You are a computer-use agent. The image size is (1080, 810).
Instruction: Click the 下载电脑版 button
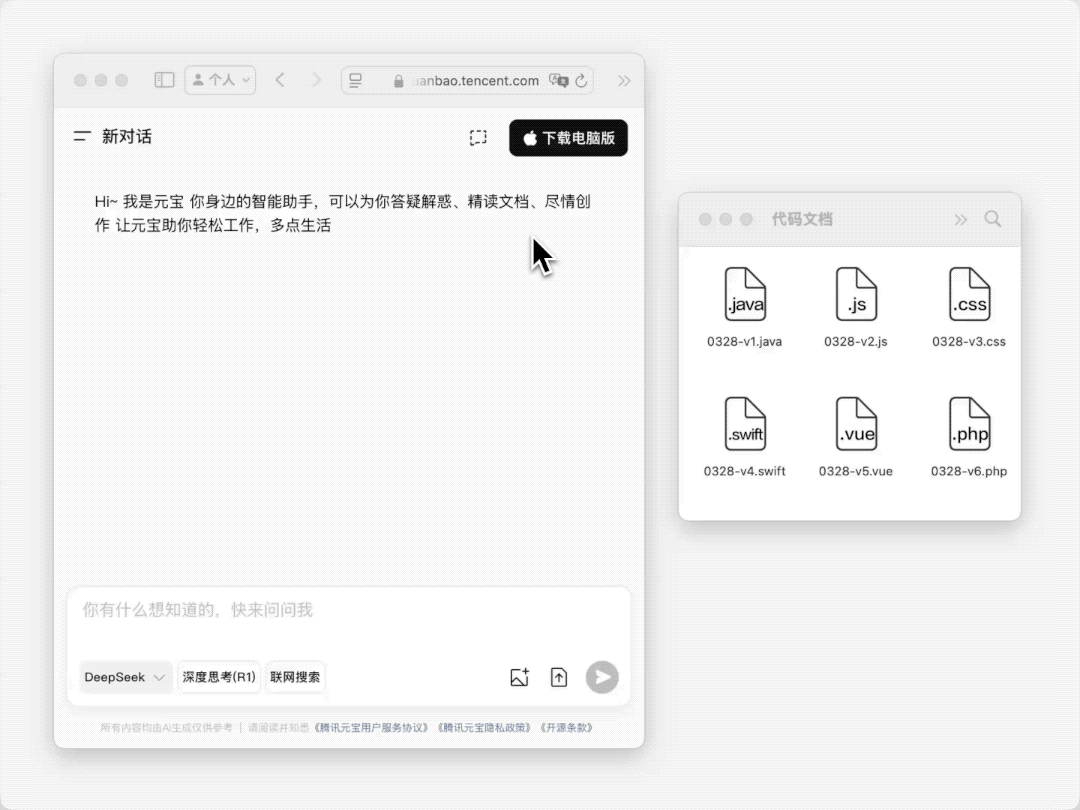pos(568,138)
